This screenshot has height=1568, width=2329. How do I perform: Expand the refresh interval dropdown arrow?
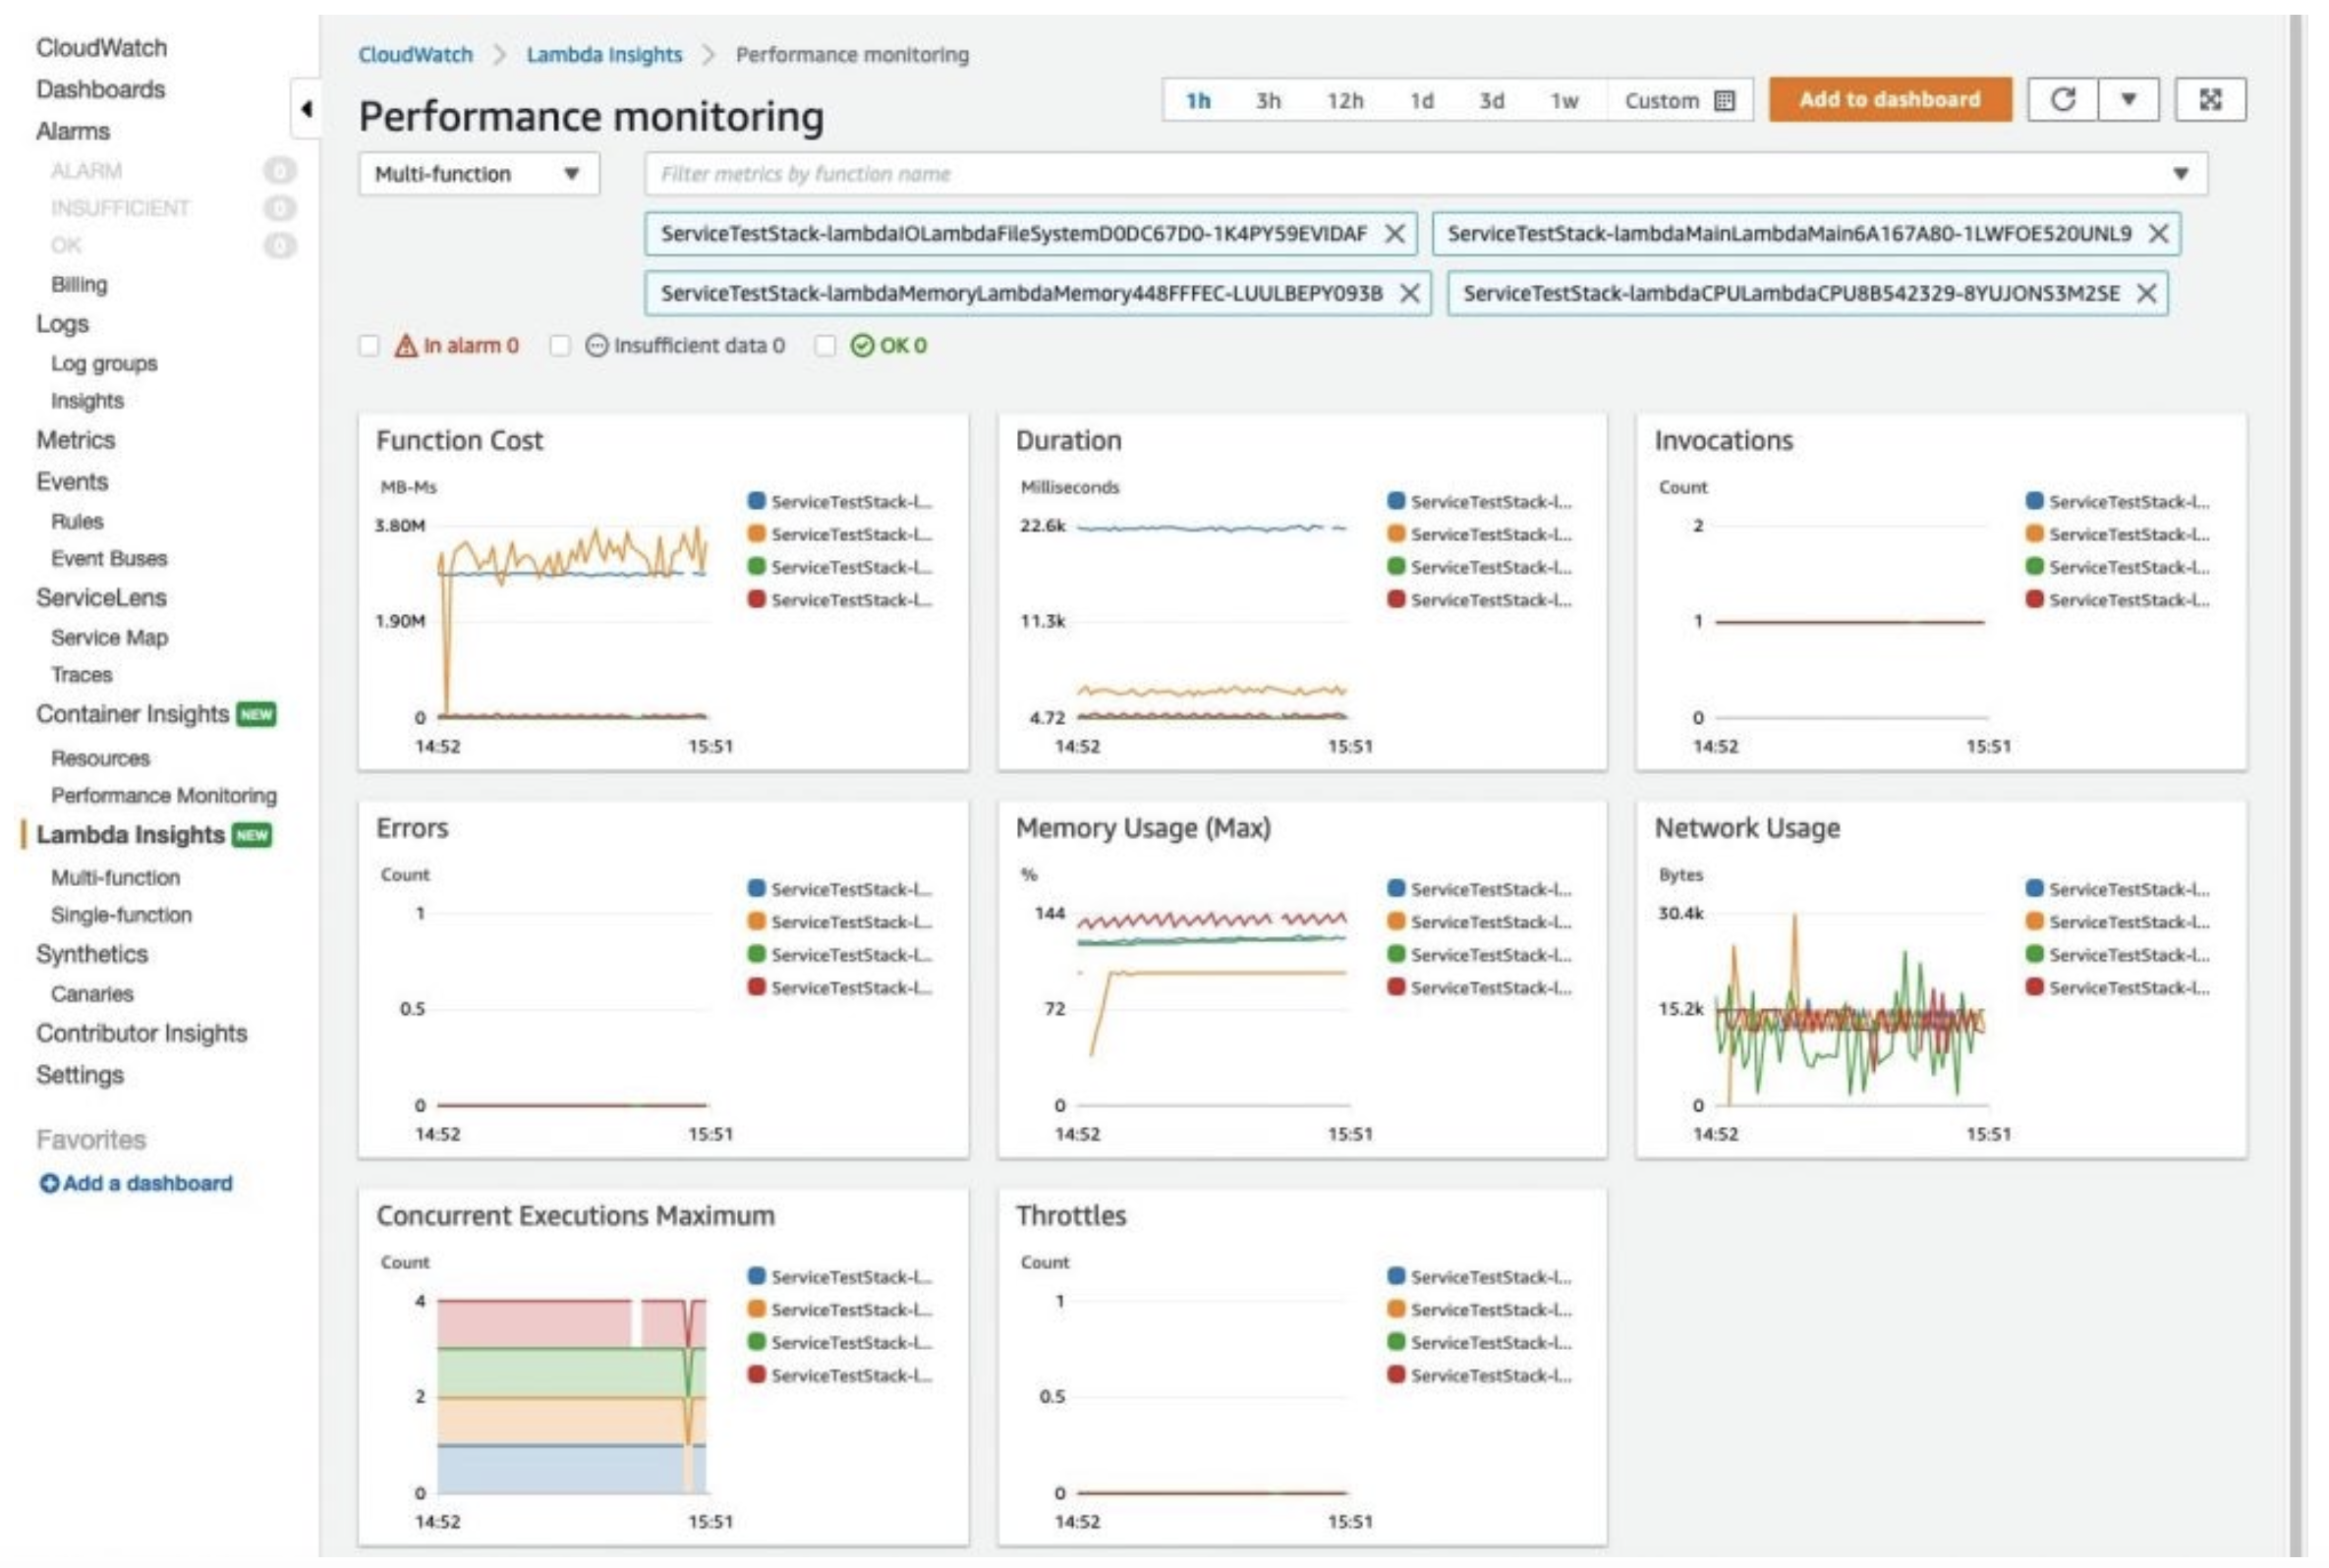click(2128, 100)
